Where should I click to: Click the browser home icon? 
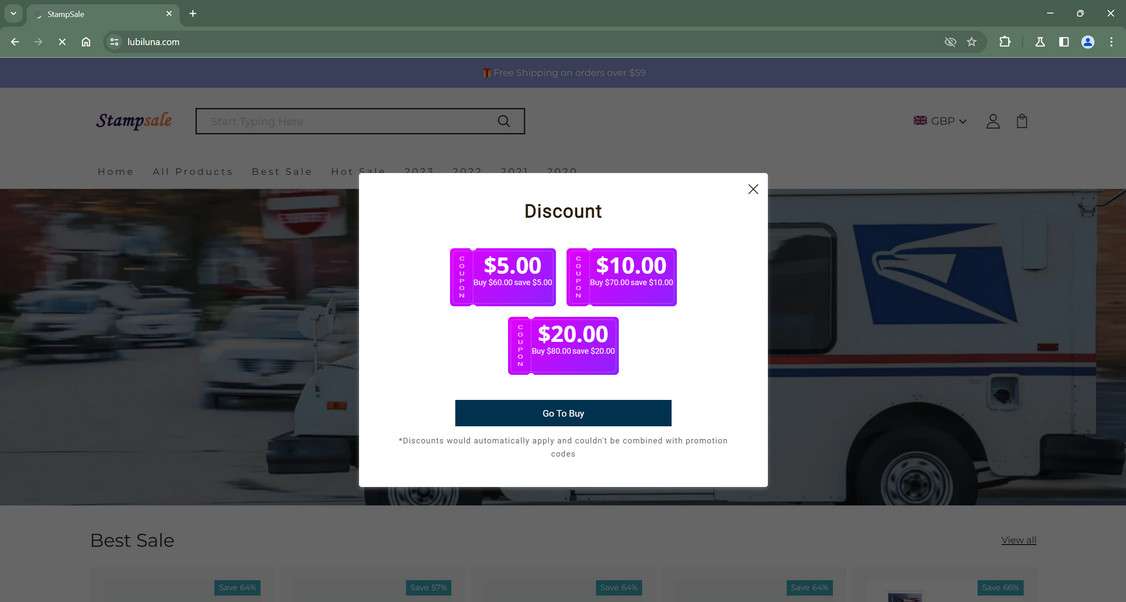pos(86,42)
